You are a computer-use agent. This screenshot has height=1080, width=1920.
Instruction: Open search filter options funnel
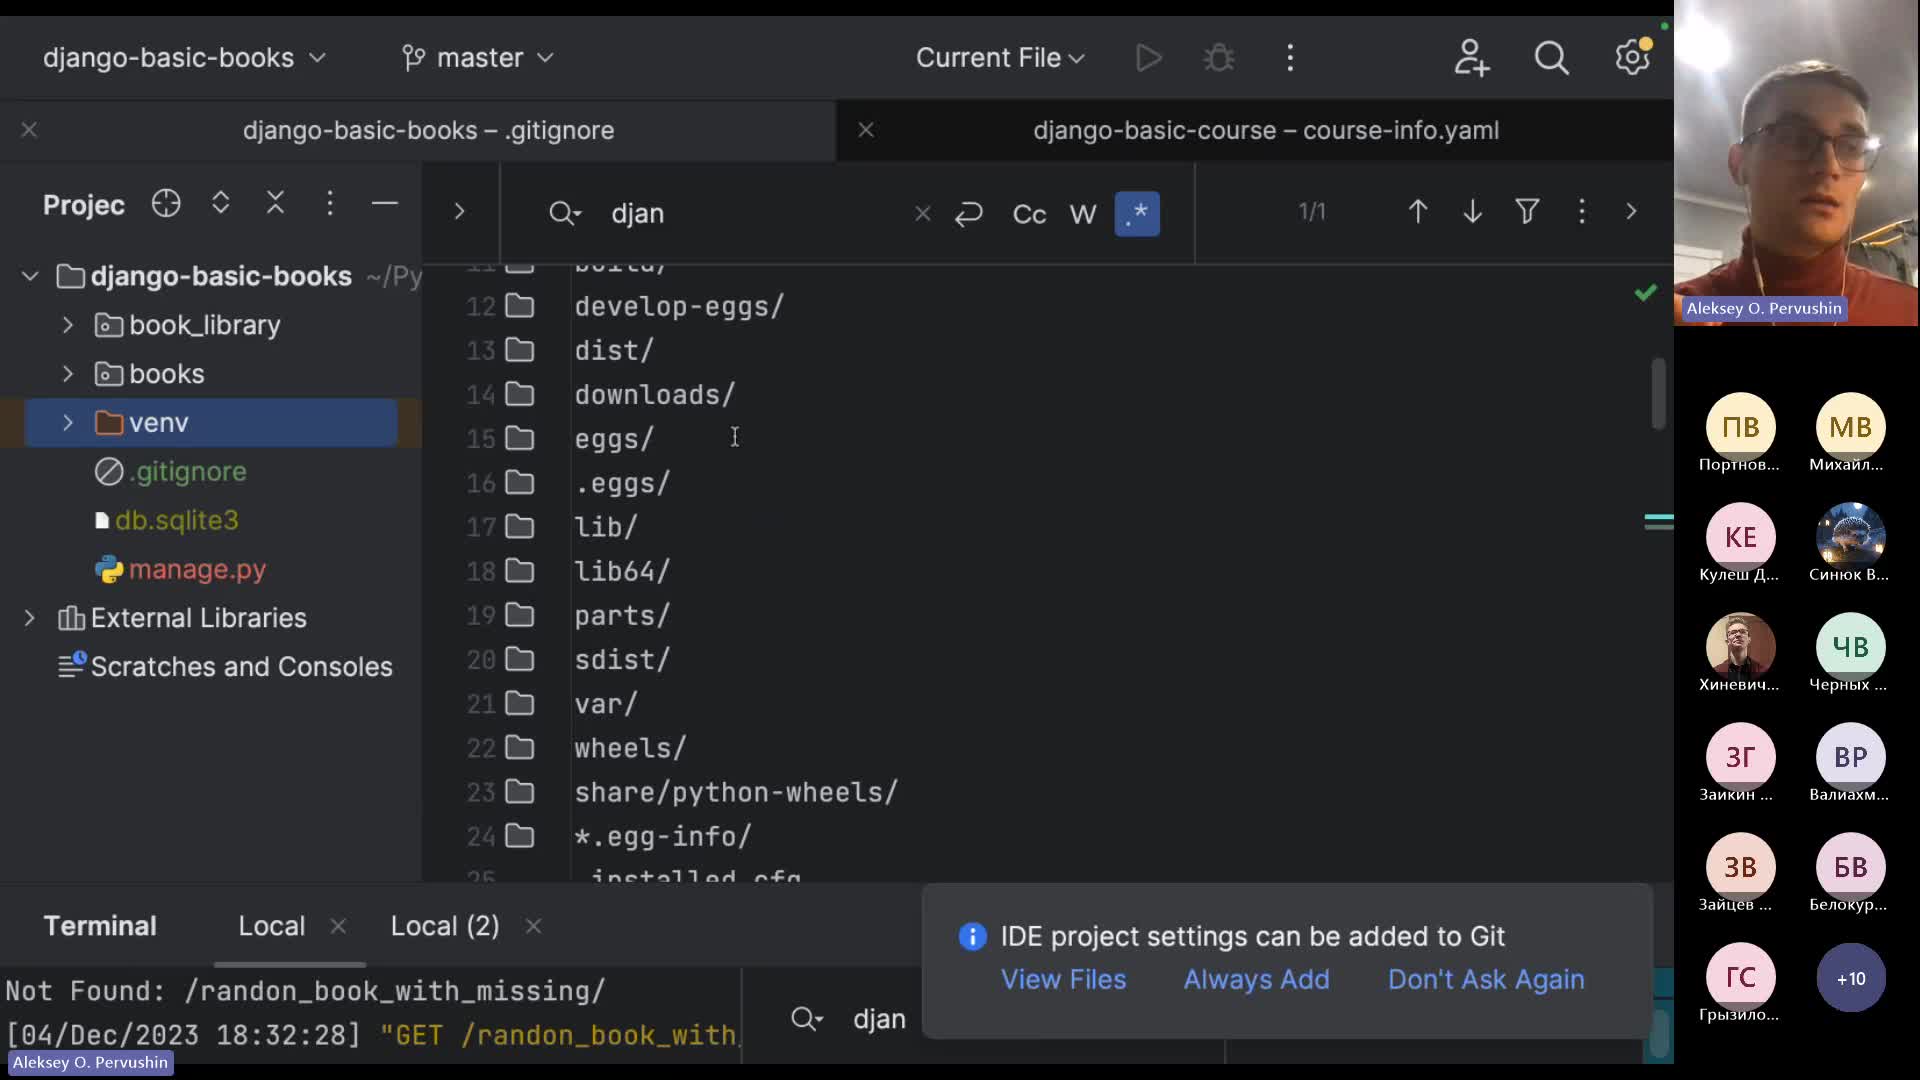tap(1527, 212)
